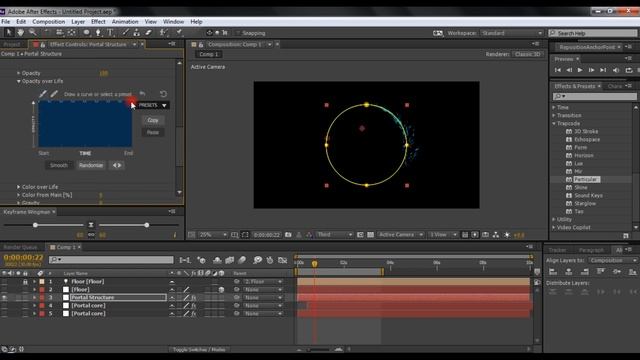Image resolution: width=640 pixels, height=360 pixels.
Task: Toggle lock on Floor [Floor] layer
Action: [25, 282]
